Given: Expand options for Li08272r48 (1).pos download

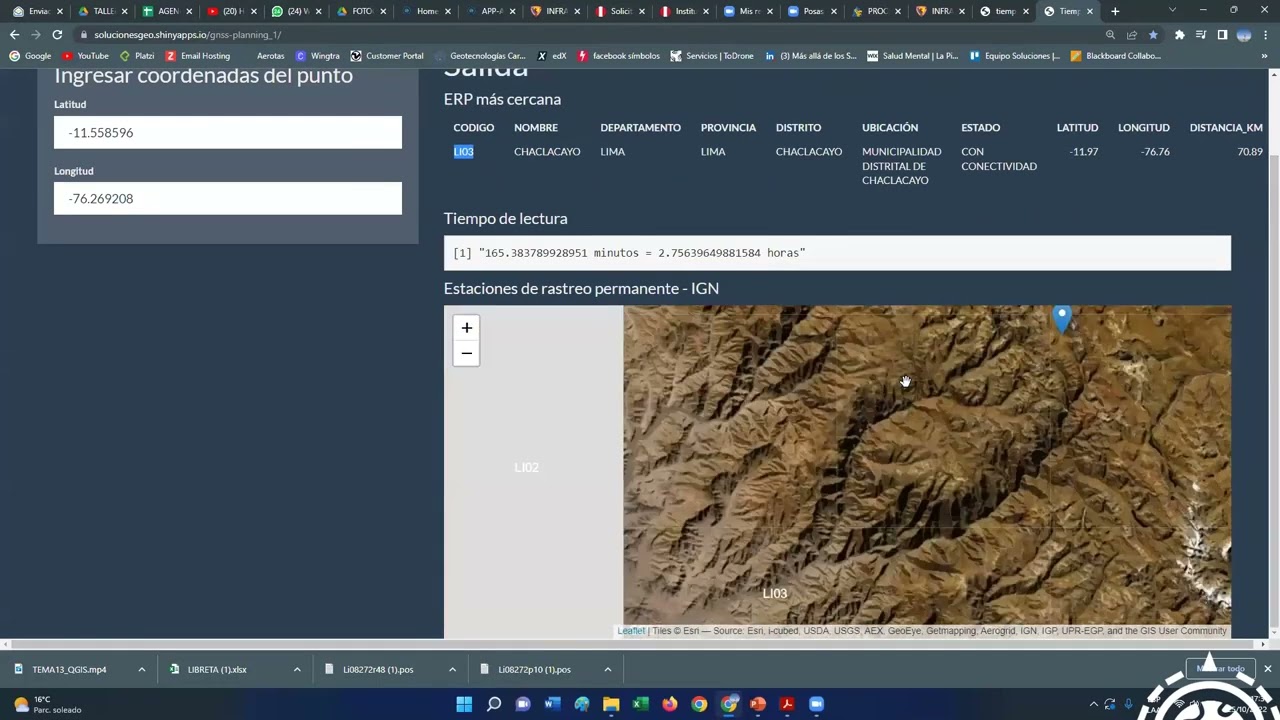Looking at the screenshot, I should [x=452, y=669].
